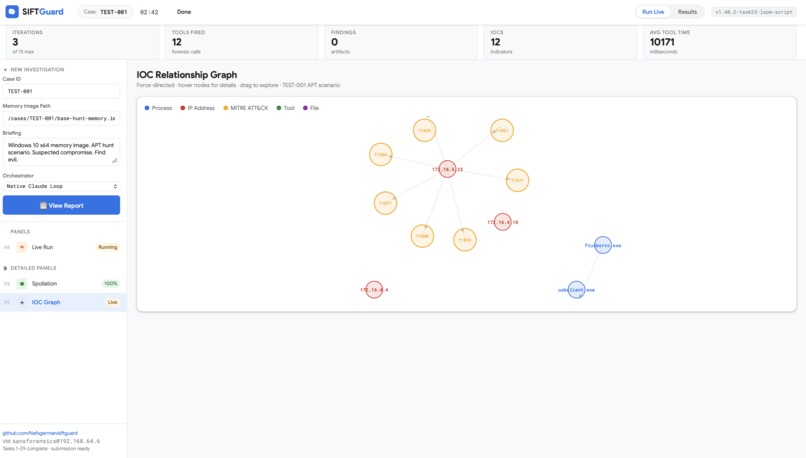Click the Live Run lightning icon
The width and height of the screenshot is (806, 458).
pyautogui.click(x=22, y=247)
